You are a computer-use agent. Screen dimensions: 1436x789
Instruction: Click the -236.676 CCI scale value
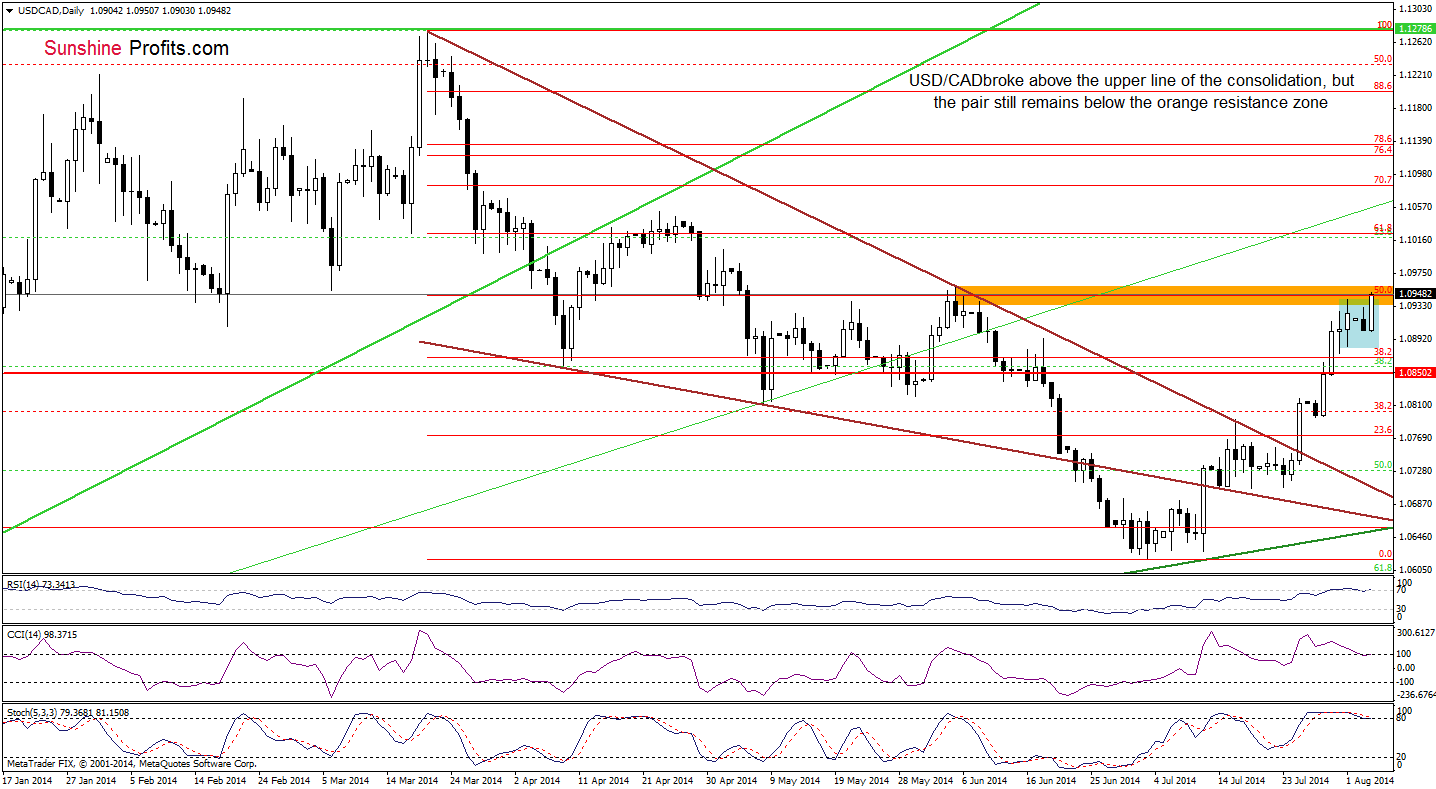1418,695
